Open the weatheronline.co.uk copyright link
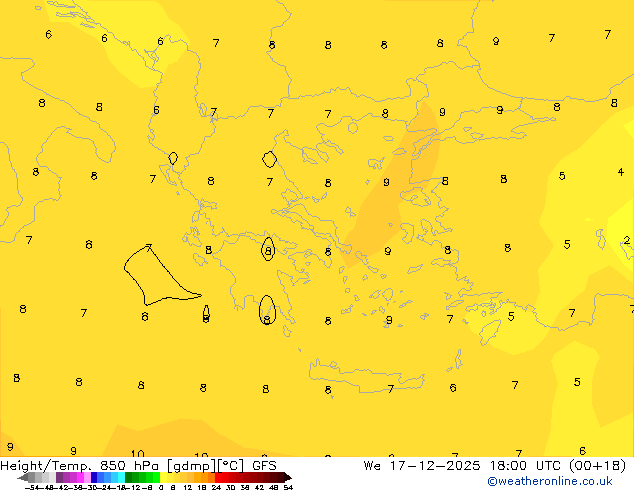The width and height of the screenshot is (634, 490). (549, 481)
